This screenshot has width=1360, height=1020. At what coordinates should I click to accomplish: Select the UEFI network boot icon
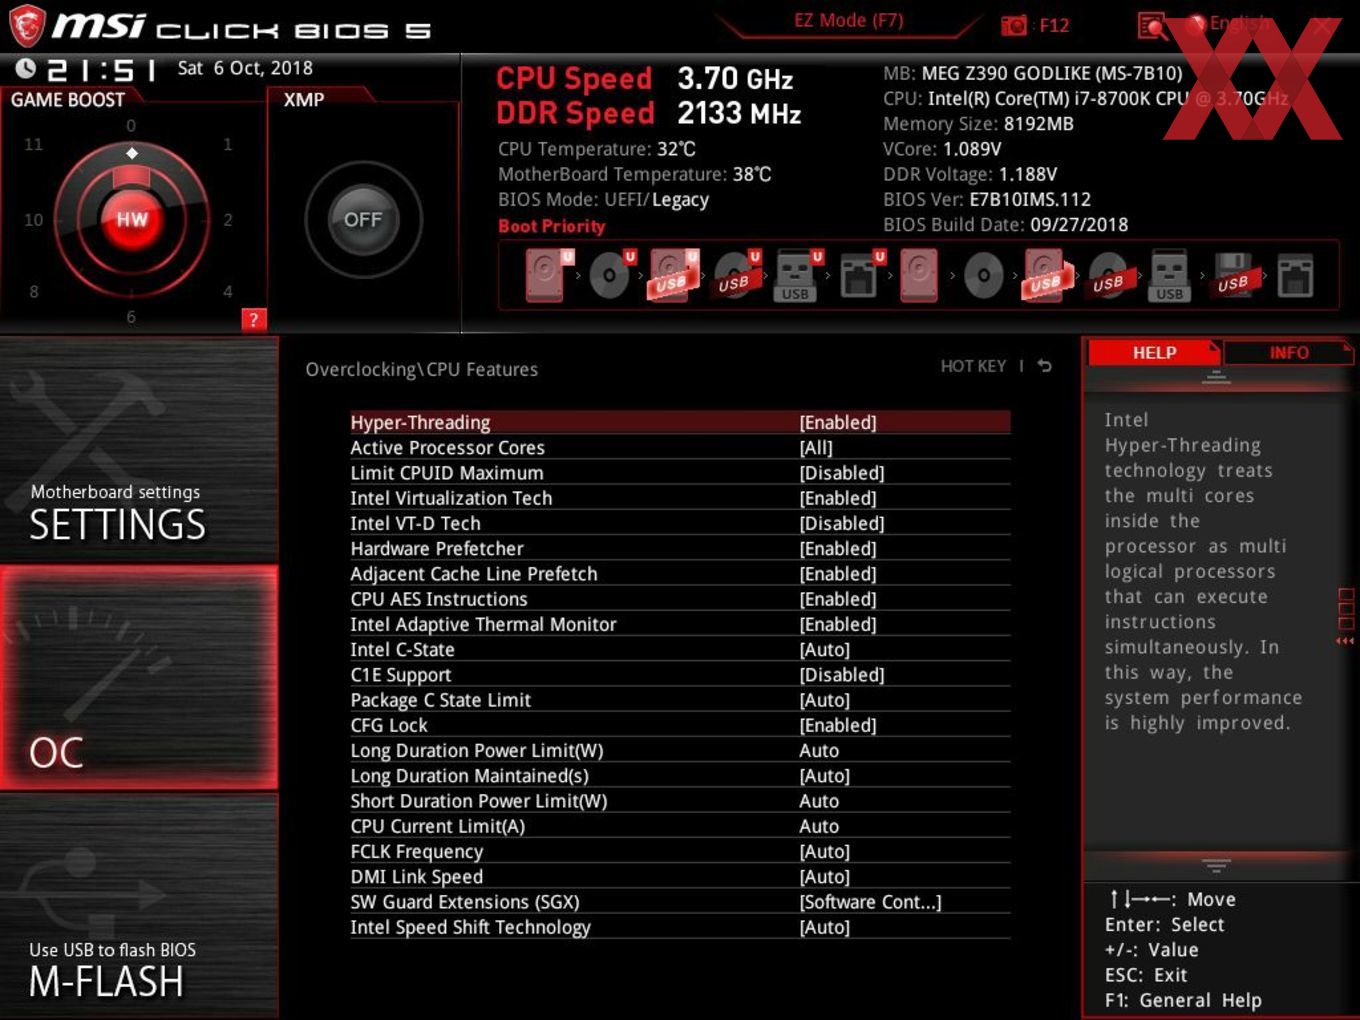point(861,275)
